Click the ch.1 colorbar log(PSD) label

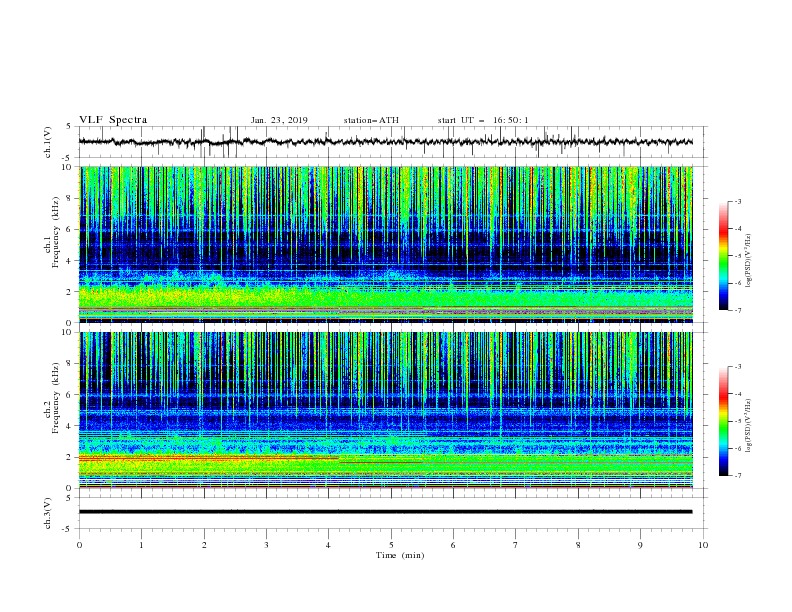[x=748, y=261]
